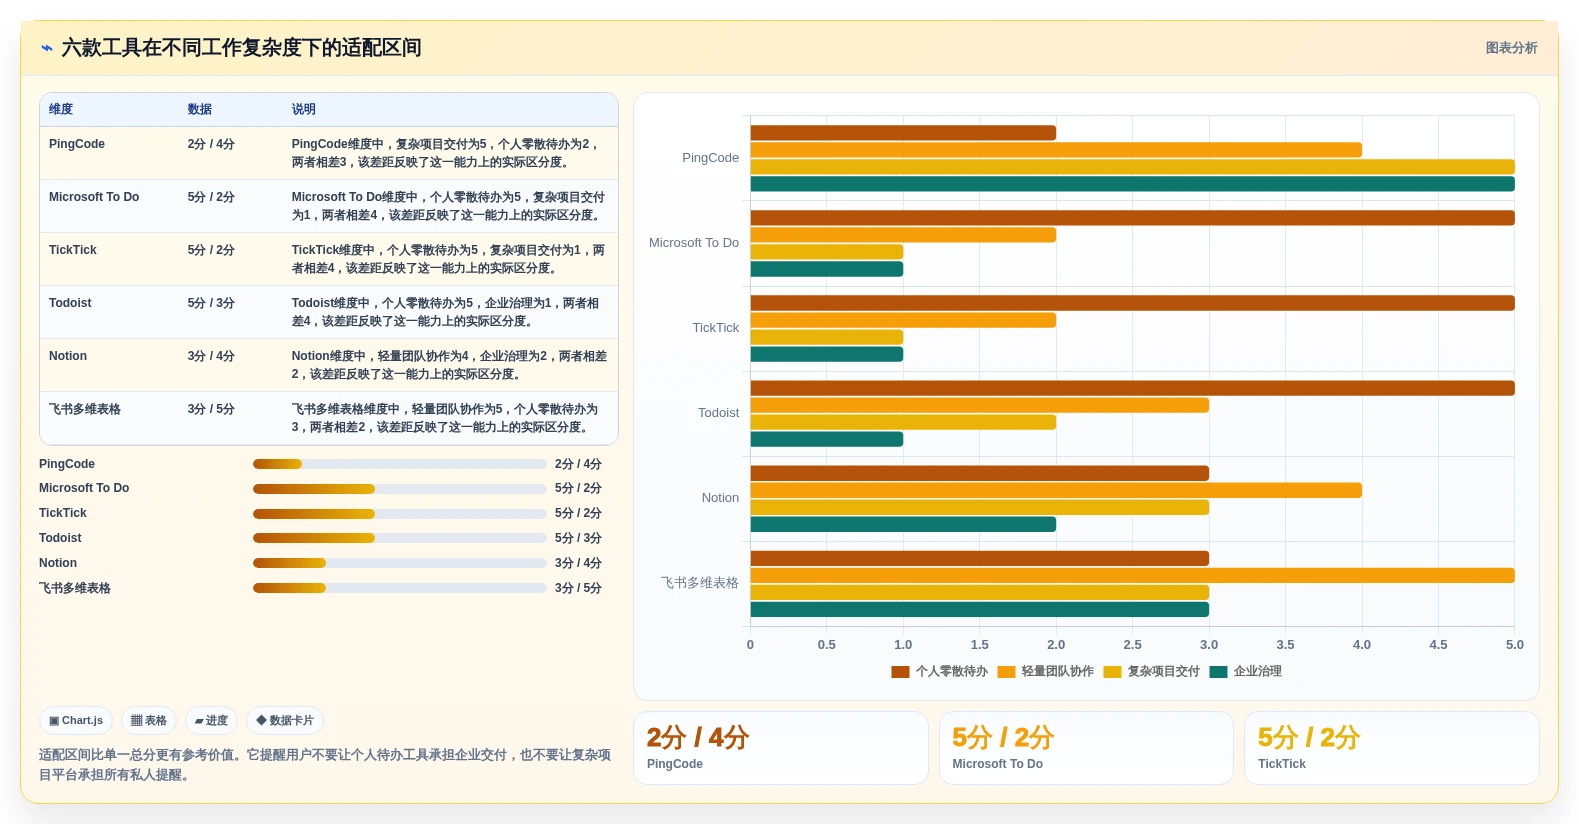This screenshot has height=824, width=1579.
Task: Click PingCode's teal 企业治理 bar
Action: point(1132,184)
